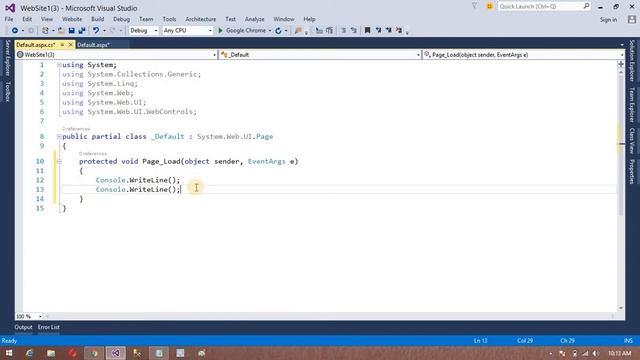Open the Google Chrome browser target dropdown arrow
Image resolution: width=640 pixels, height=360 pixels.
270,31
